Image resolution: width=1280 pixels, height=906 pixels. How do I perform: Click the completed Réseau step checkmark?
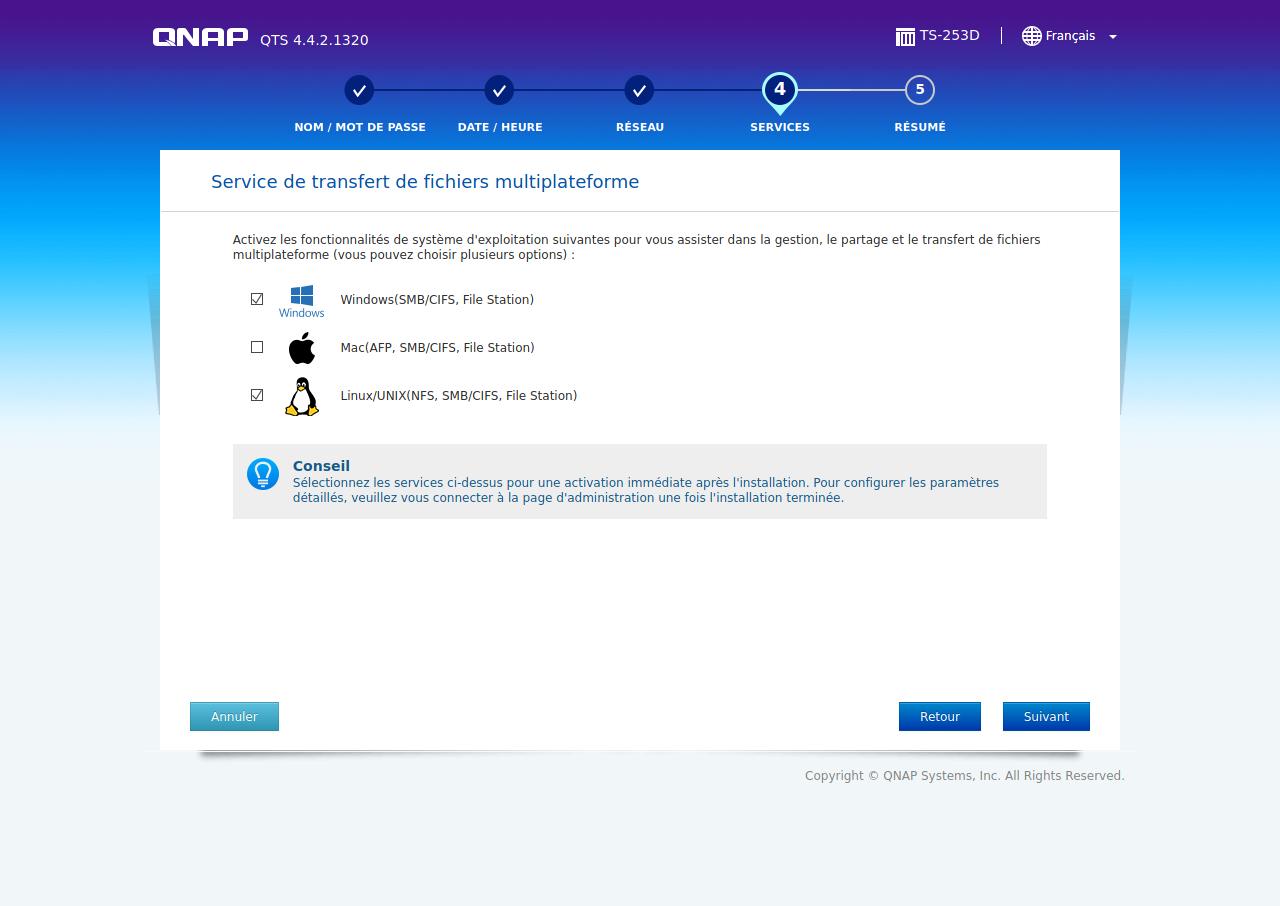point(639,91)
